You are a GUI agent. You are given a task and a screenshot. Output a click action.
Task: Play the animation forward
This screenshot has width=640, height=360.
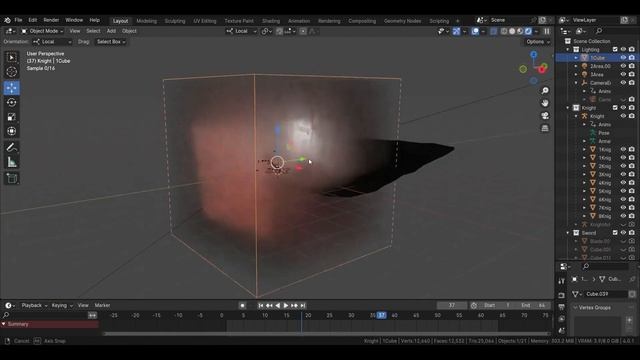(286, 305)
